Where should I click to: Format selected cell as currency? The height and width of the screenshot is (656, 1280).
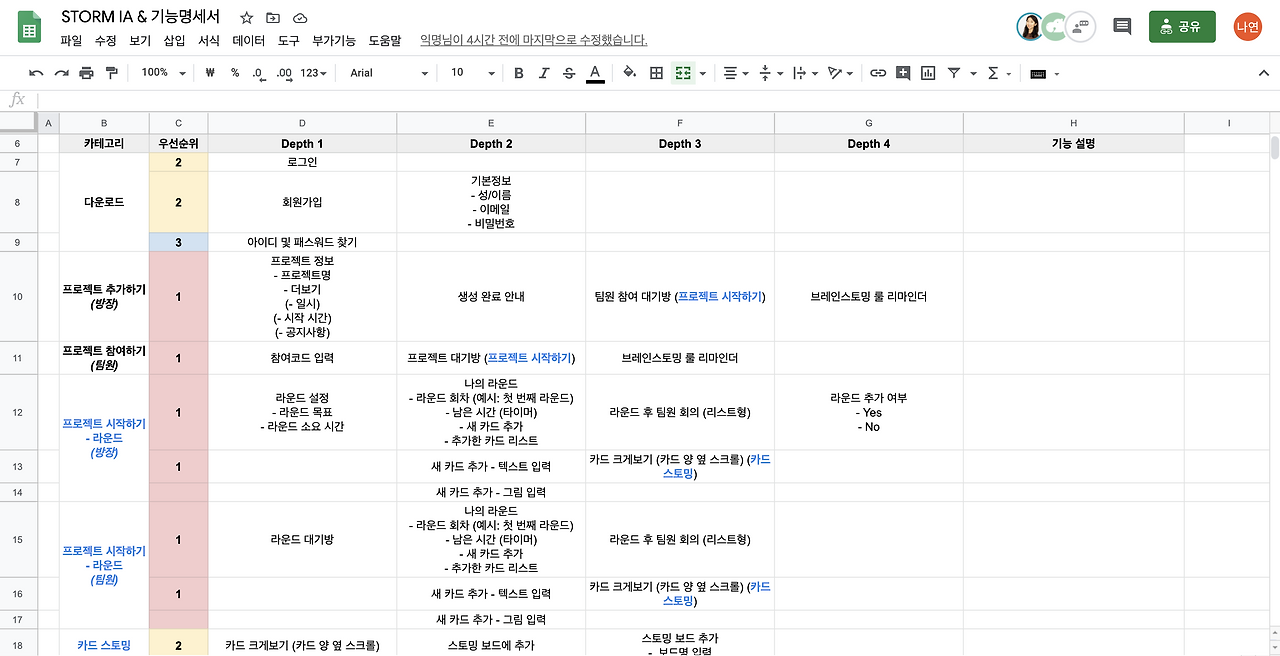(x=210, y=73)
